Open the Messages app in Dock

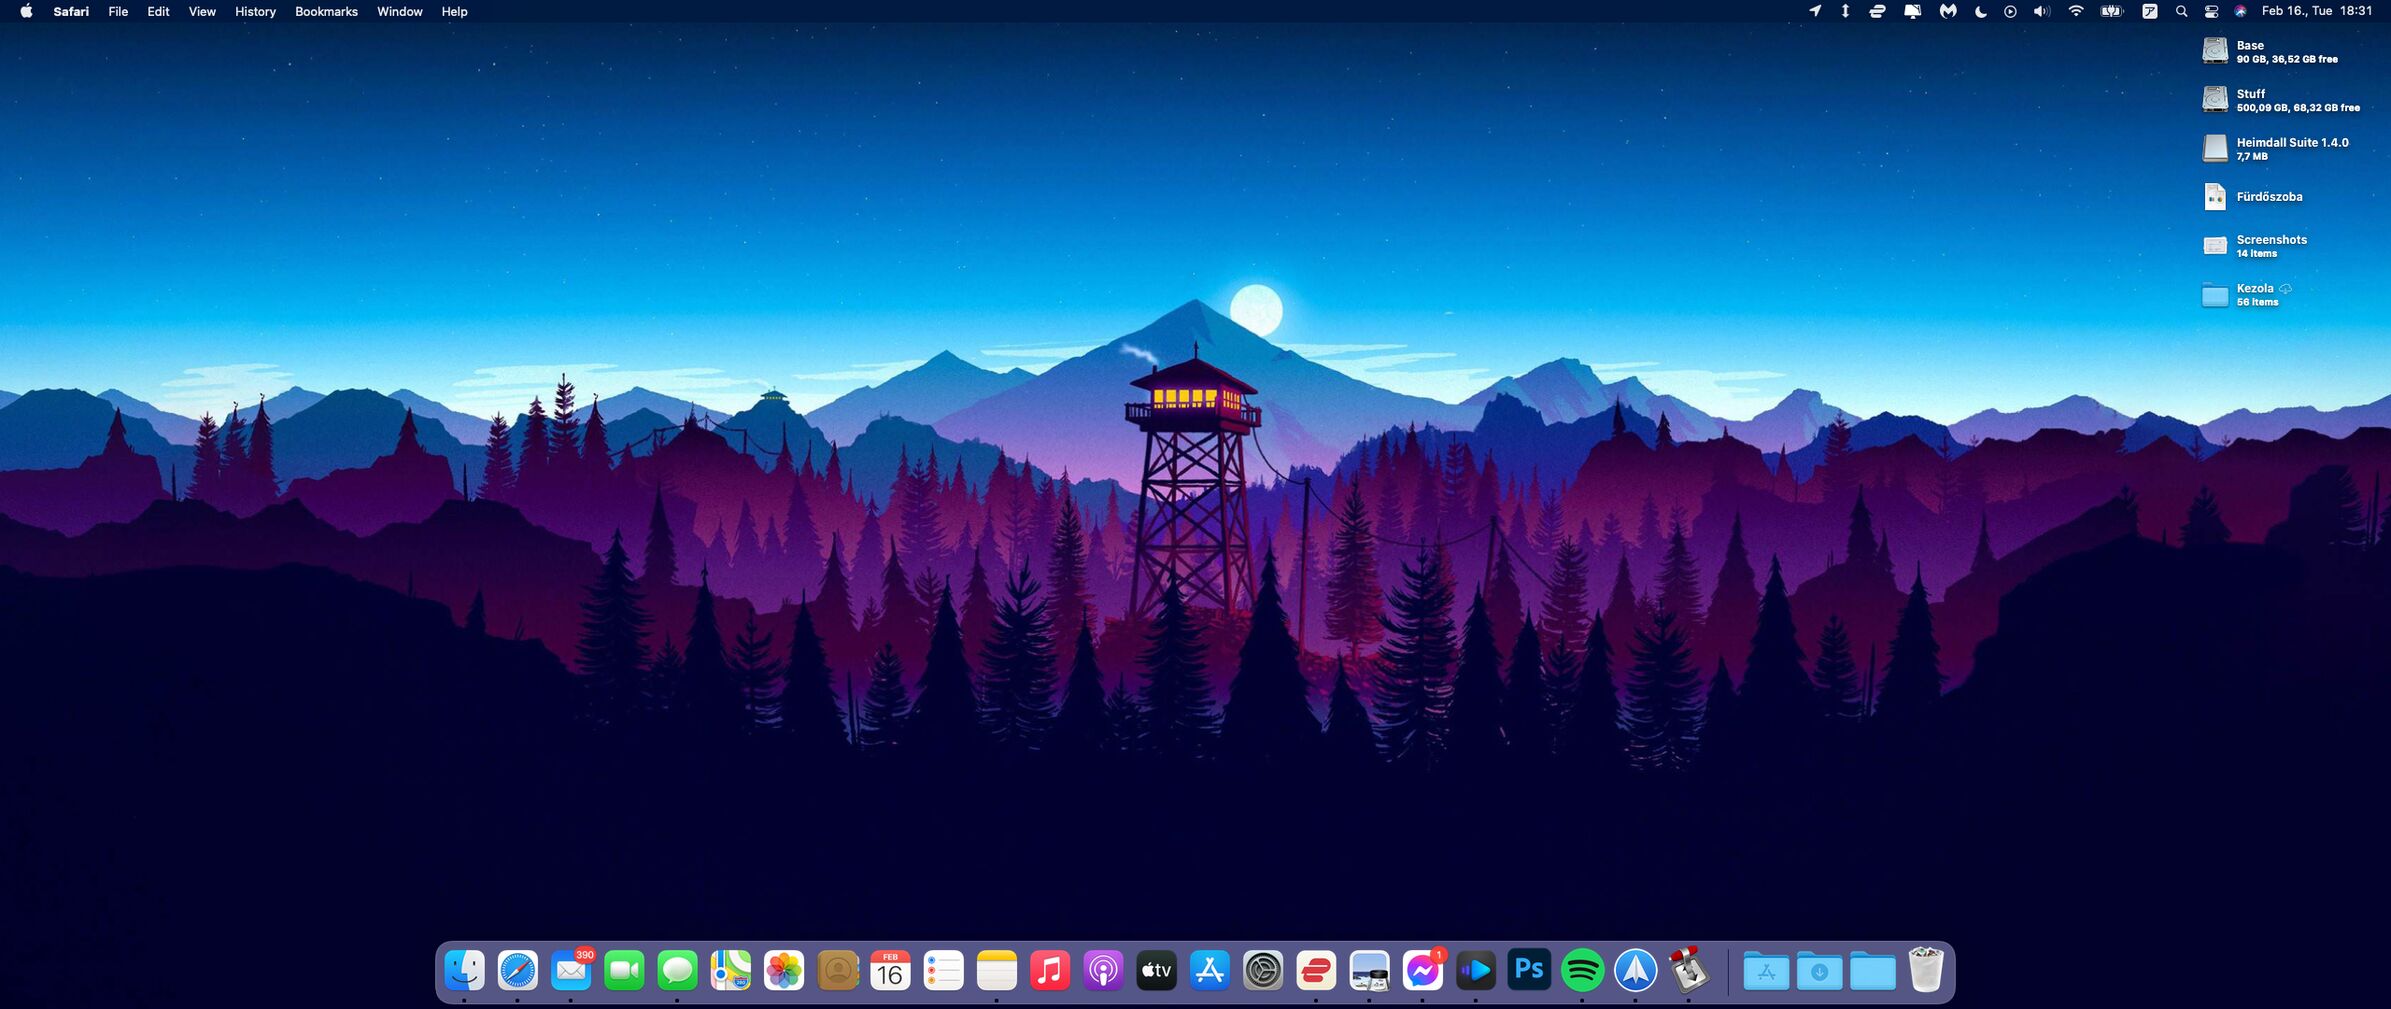point(678,970)
